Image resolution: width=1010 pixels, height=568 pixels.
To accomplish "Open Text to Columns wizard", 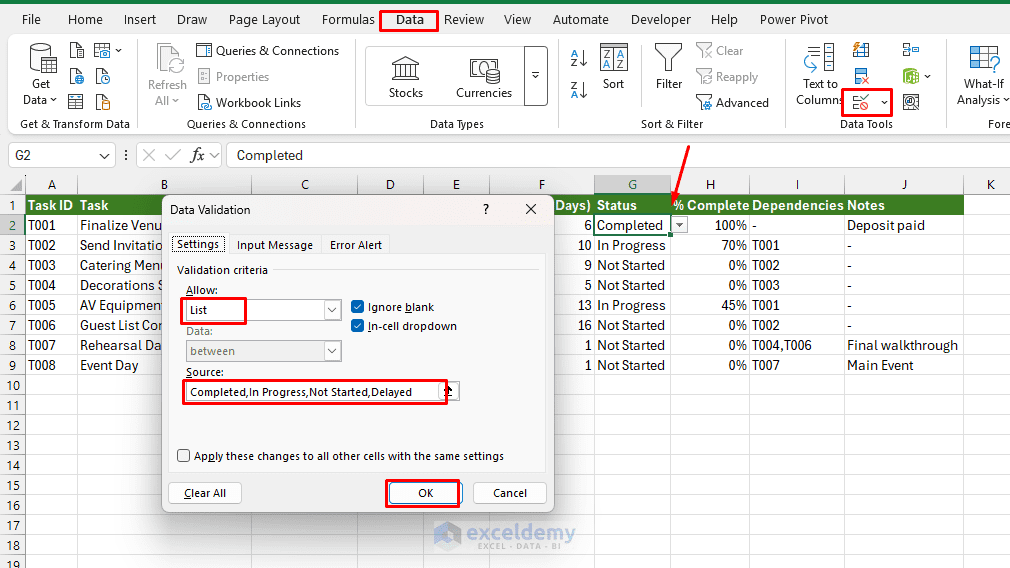I will coord(819,75).
